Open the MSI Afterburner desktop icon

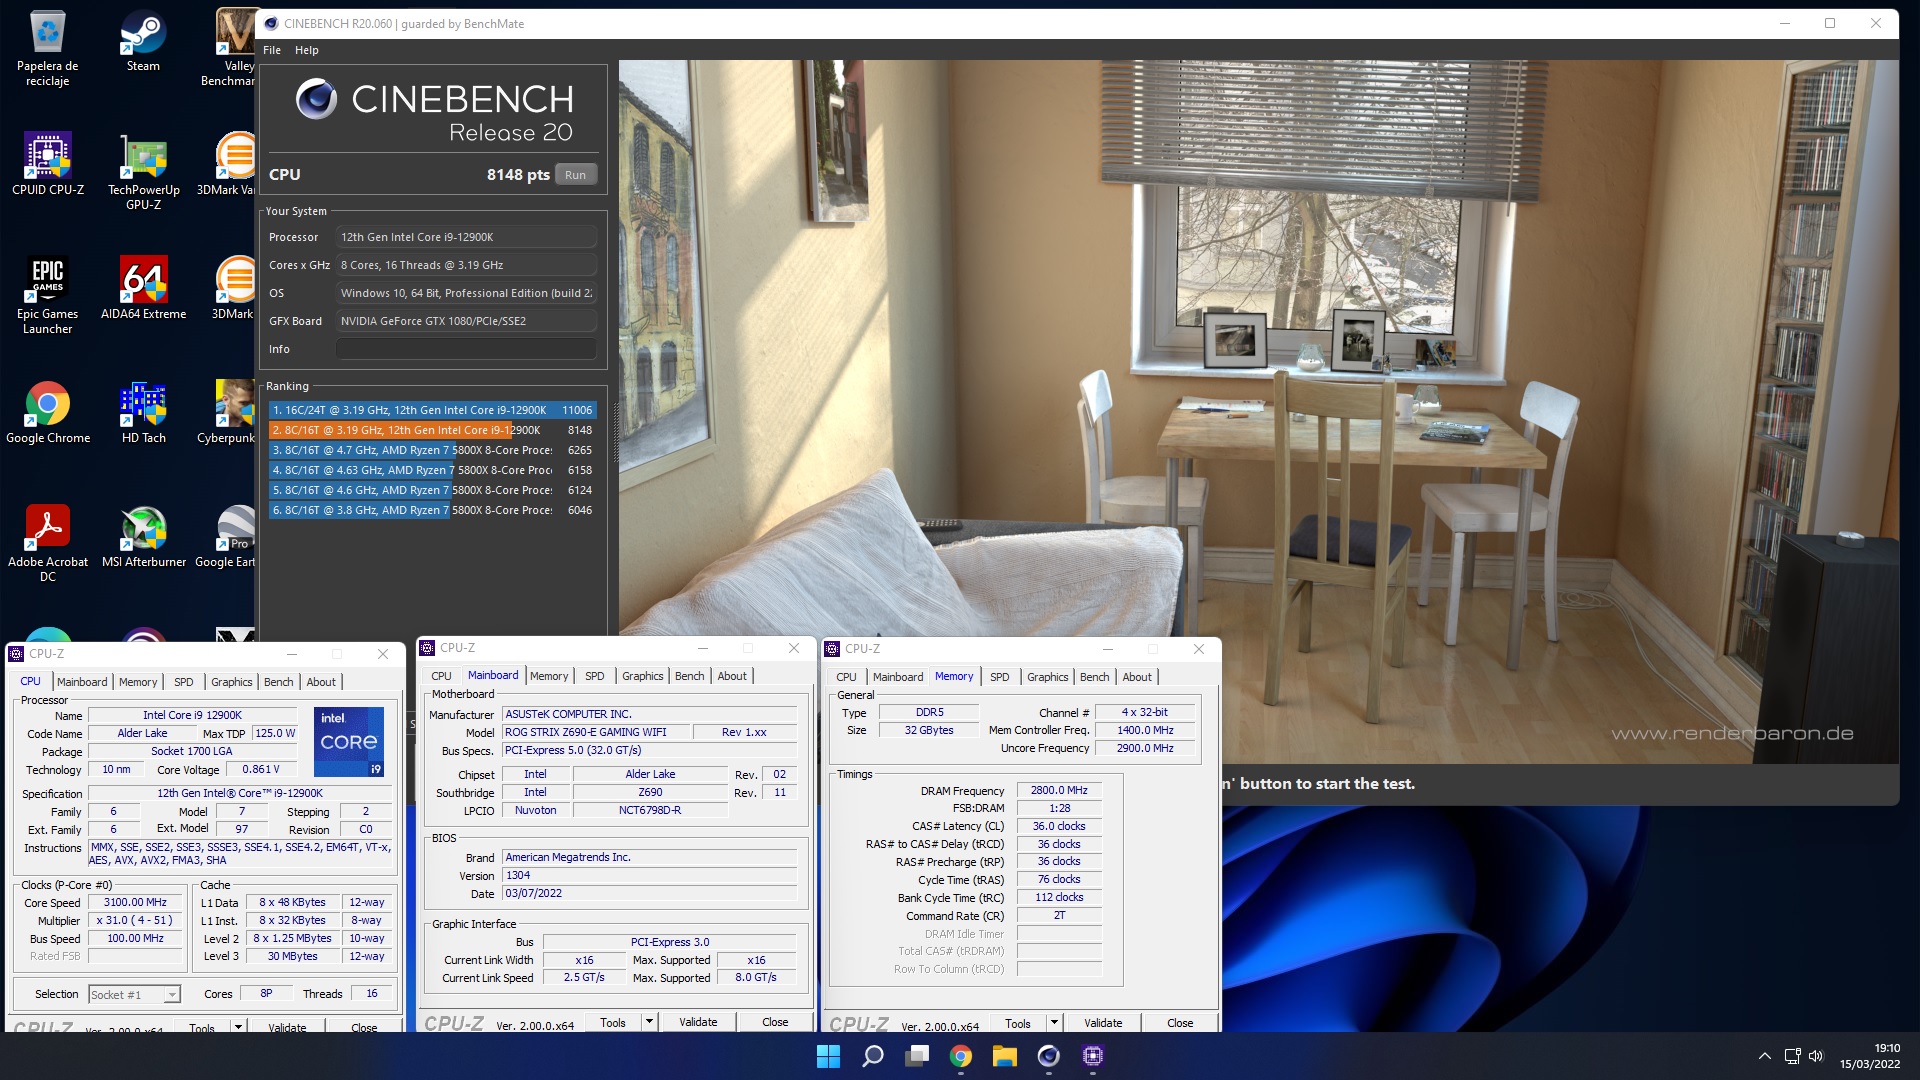143,537
